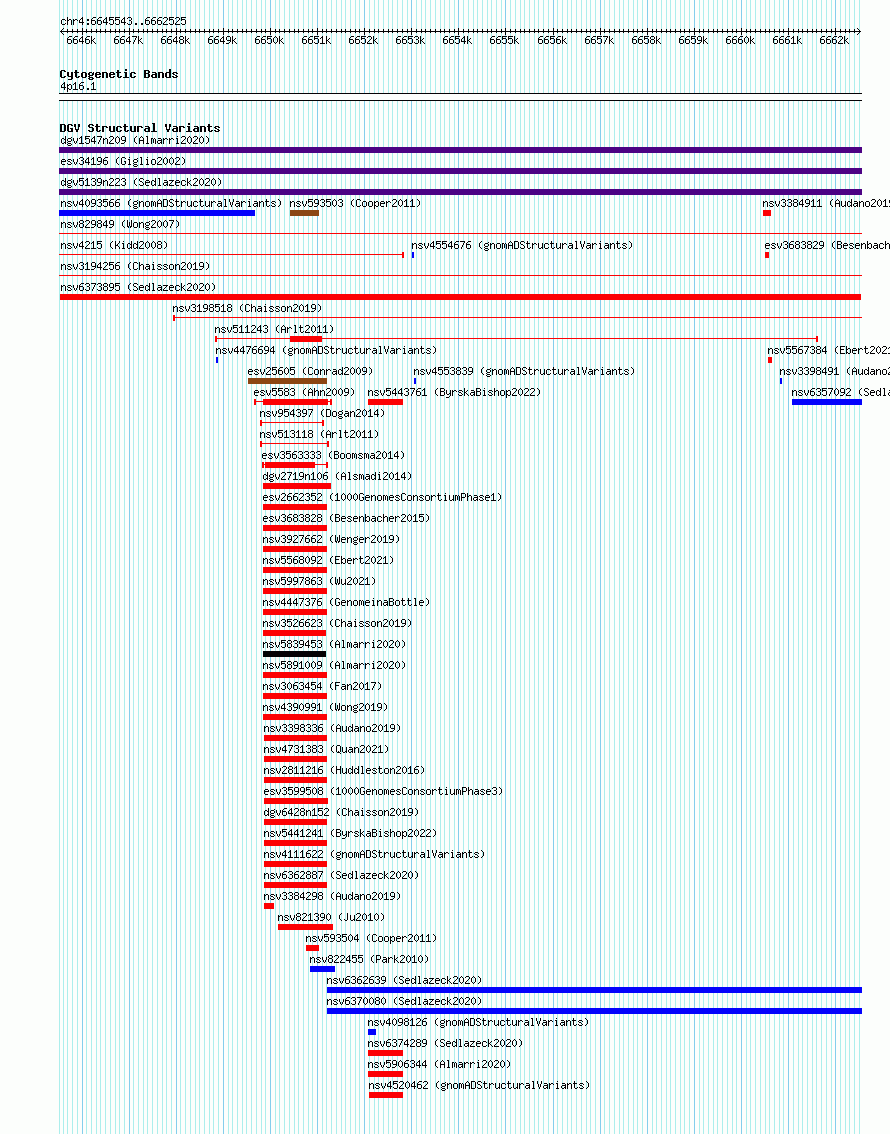The width and height of the screenshot is (890, 1134).
Task: Select the nsv5567384 Ebert label
Action: [829, 350]
